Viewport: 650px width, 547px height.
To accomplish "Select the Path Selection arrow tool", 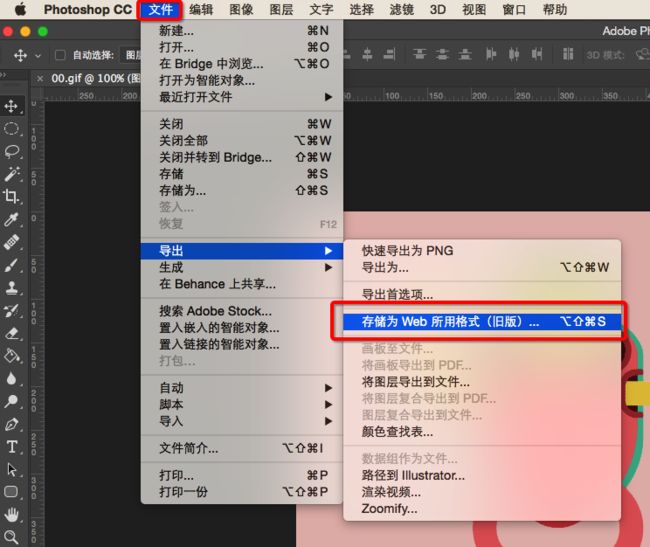I will 11,470.
